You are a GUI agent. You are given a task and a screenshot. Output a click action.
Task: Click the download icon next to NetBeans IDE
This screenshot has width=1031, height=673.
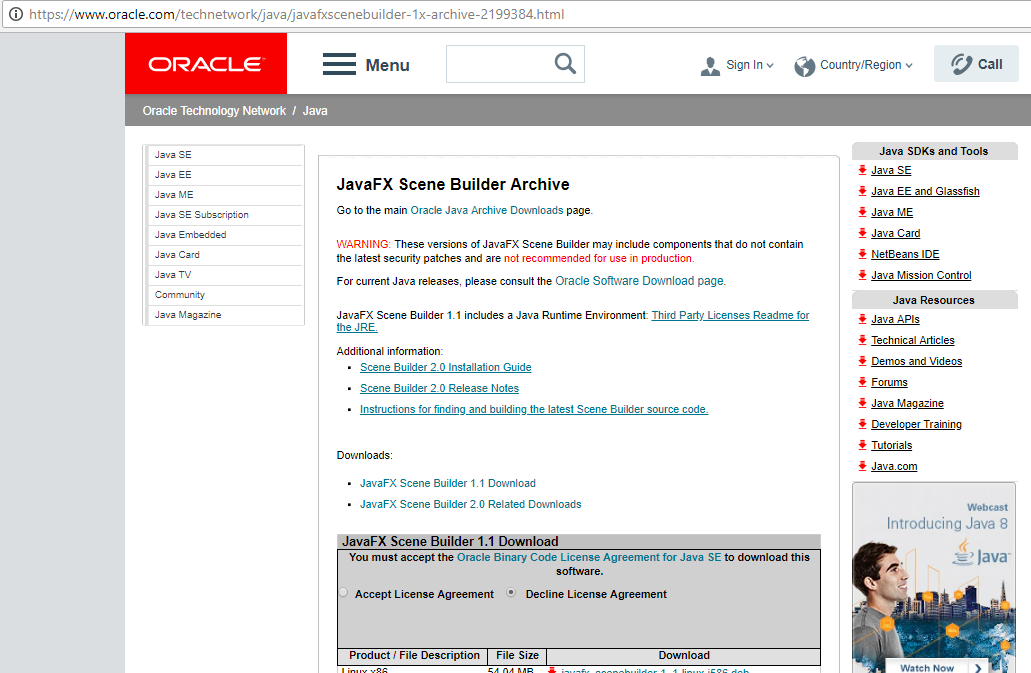(862, 254)
